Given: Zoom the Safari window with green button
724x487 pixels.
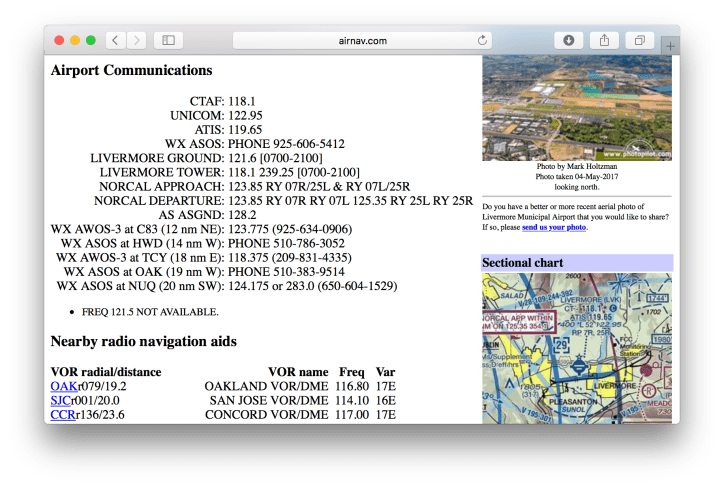Looking at the screenshot, I should (x=91, y=41).
